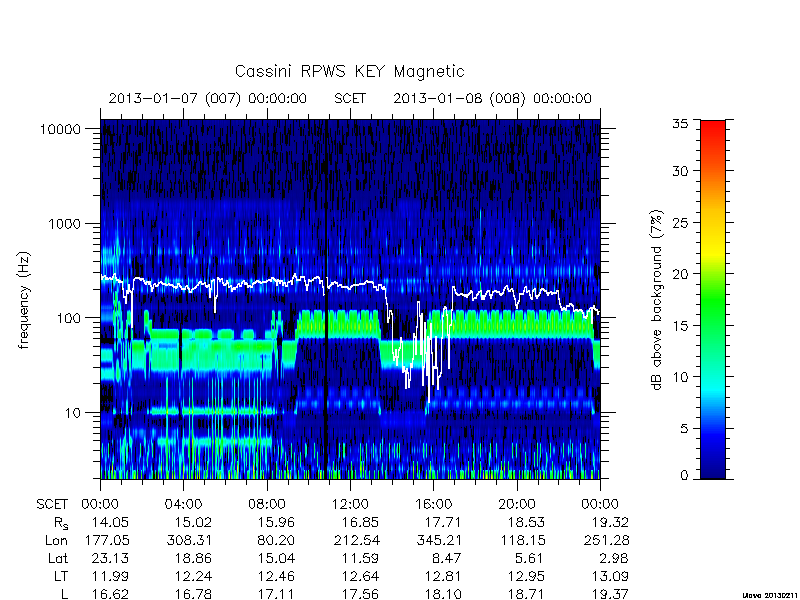Click the dark blue bottom of color bar
Image resolution: width=800 pixels, height=600 pixels.
pos(713,472)
